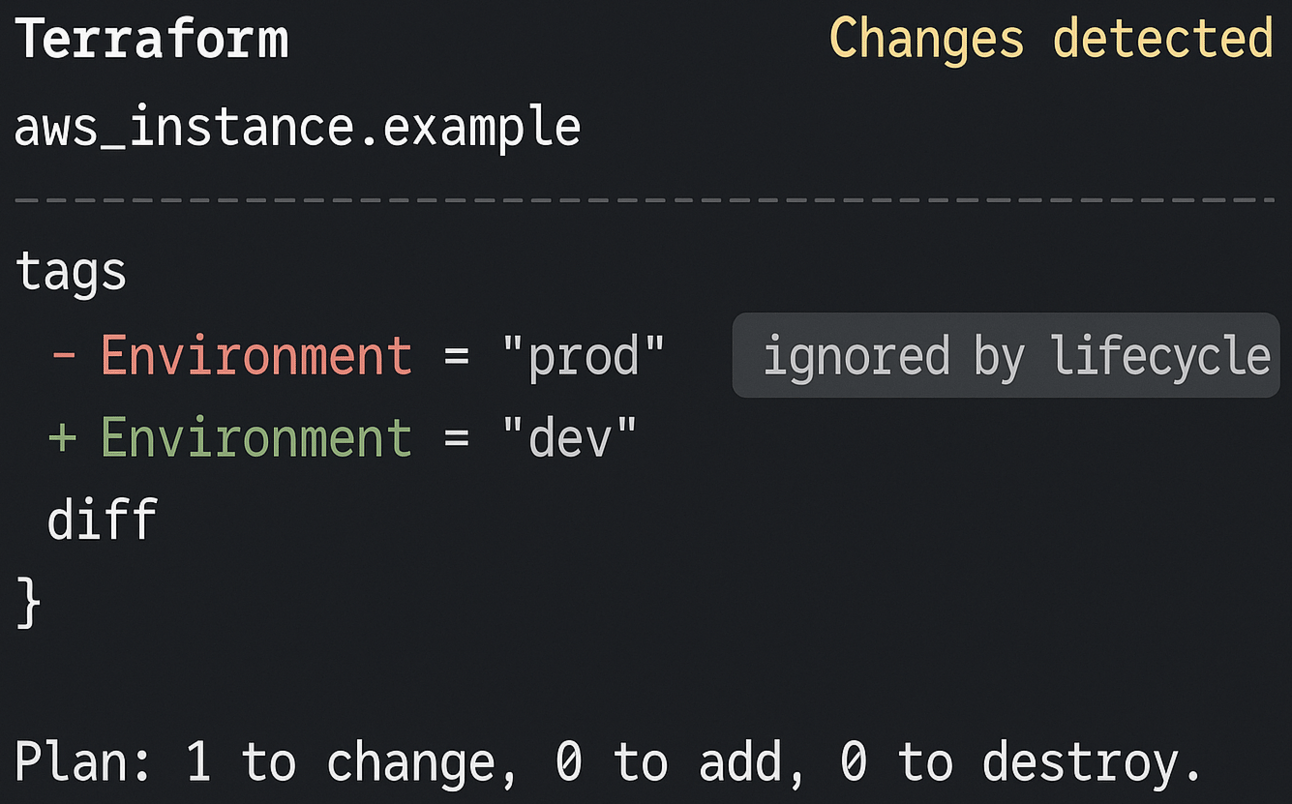Click the closing curly brace
Viewport: 1292px width, 804px height.
(x=29, y=603)
